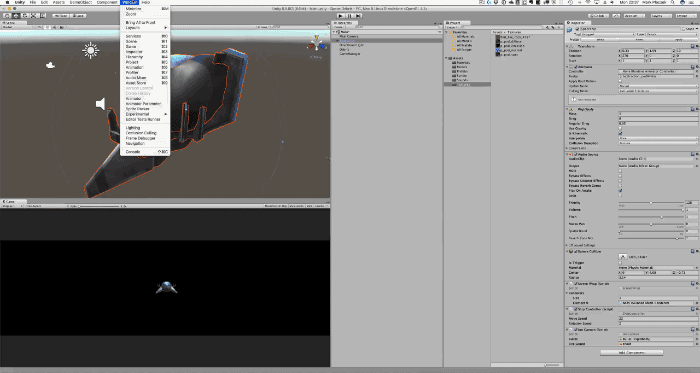Image resolution: width=700 pixels, height=373 pixels.
Task: Select the Move tool in toolbar
Action: [16, 16]
